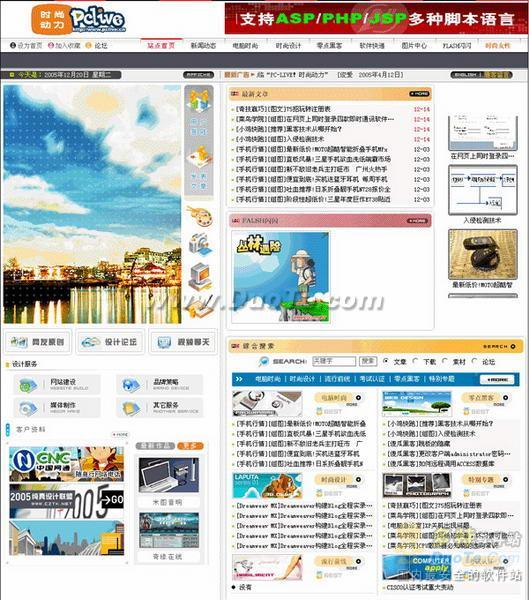Select the 文章 radio button
The width and height of the screenshot is (529, 600).
click(386, 361)
